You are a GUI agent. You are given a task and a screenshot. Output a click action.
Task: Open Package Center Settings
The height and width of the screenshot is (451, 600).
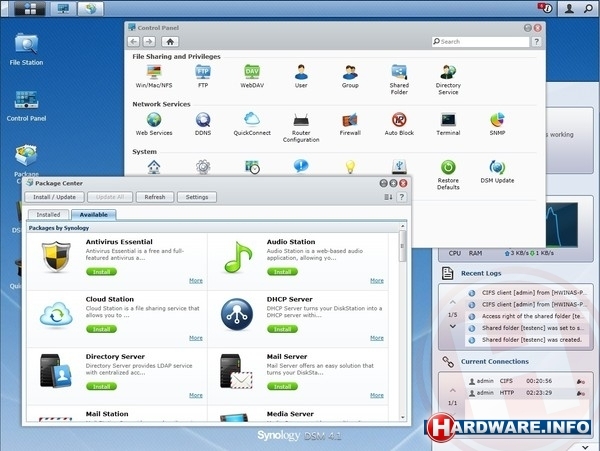[197, 197]
